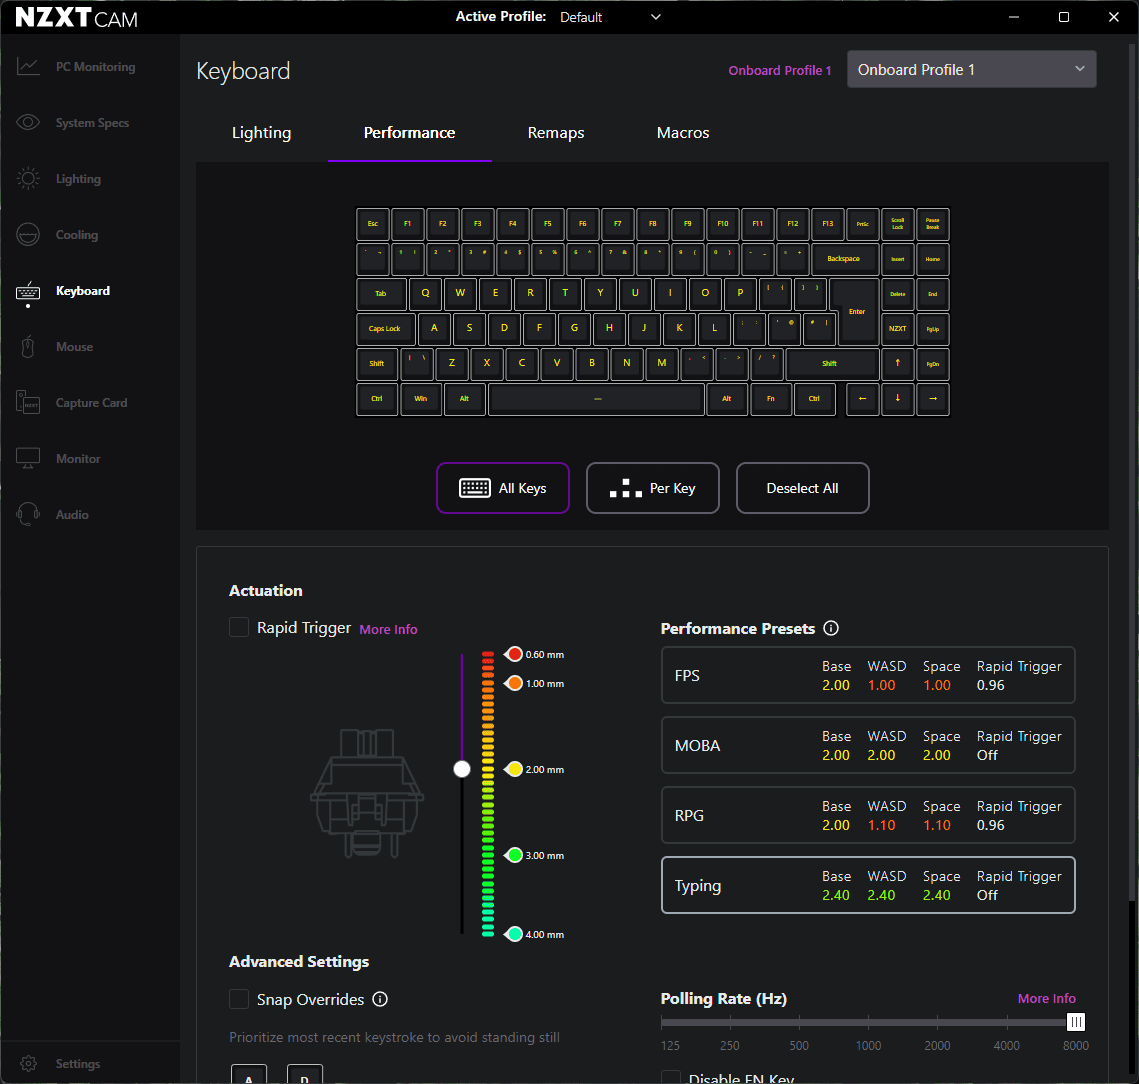
Task: Expand the Active Profile Default dropdown
Action: pyautogui.click(x=610, y=17)
